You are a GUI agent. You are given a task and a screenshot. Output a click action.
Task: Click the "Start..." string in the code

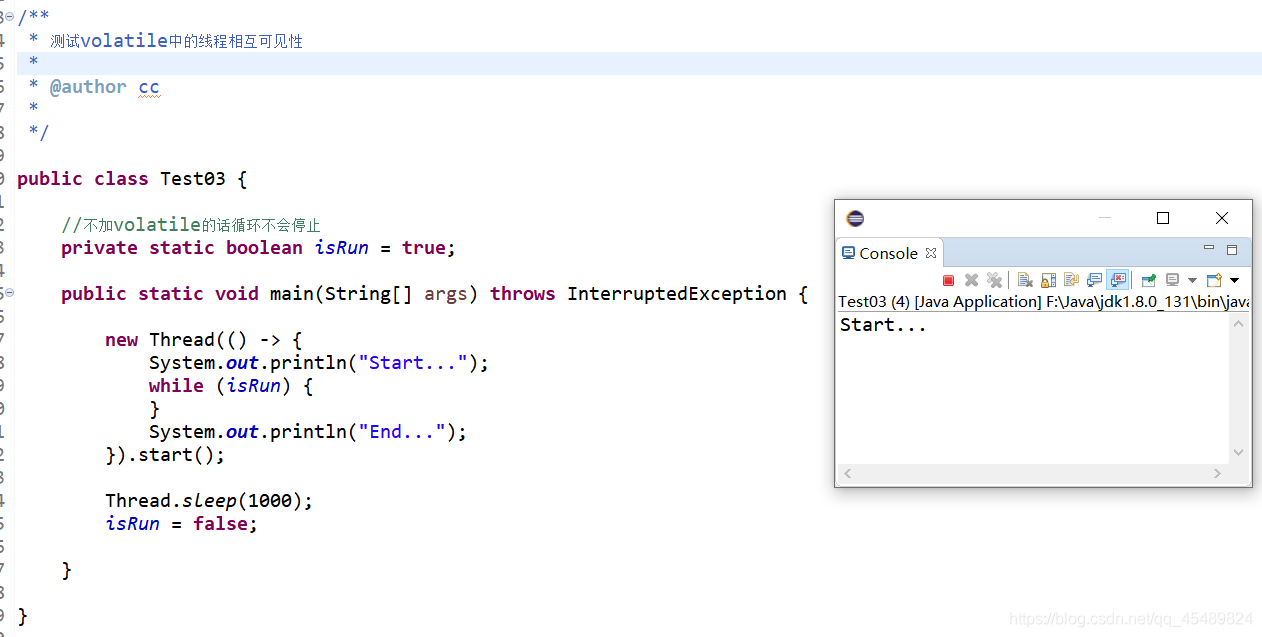(414, 363)
